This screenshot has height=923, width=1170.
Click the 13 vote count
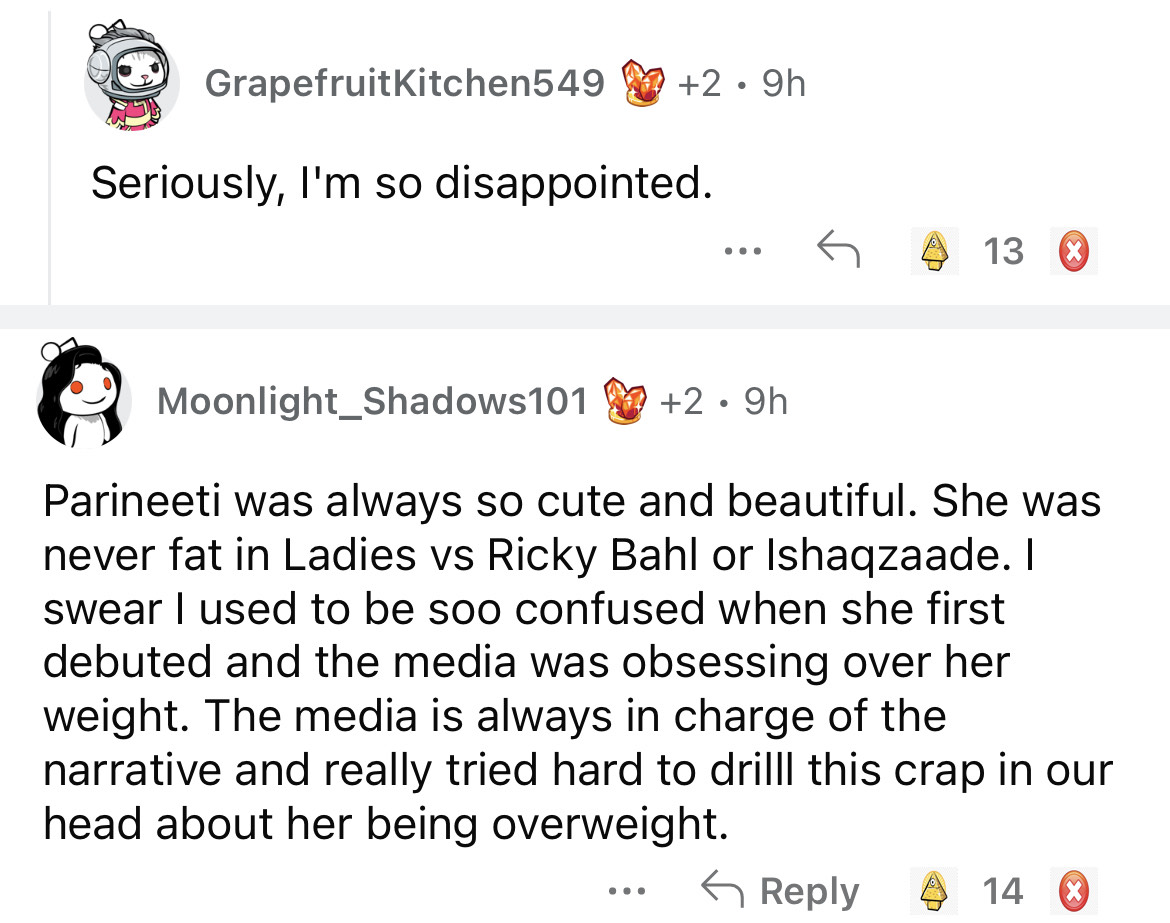click(x=1003, y=251)
